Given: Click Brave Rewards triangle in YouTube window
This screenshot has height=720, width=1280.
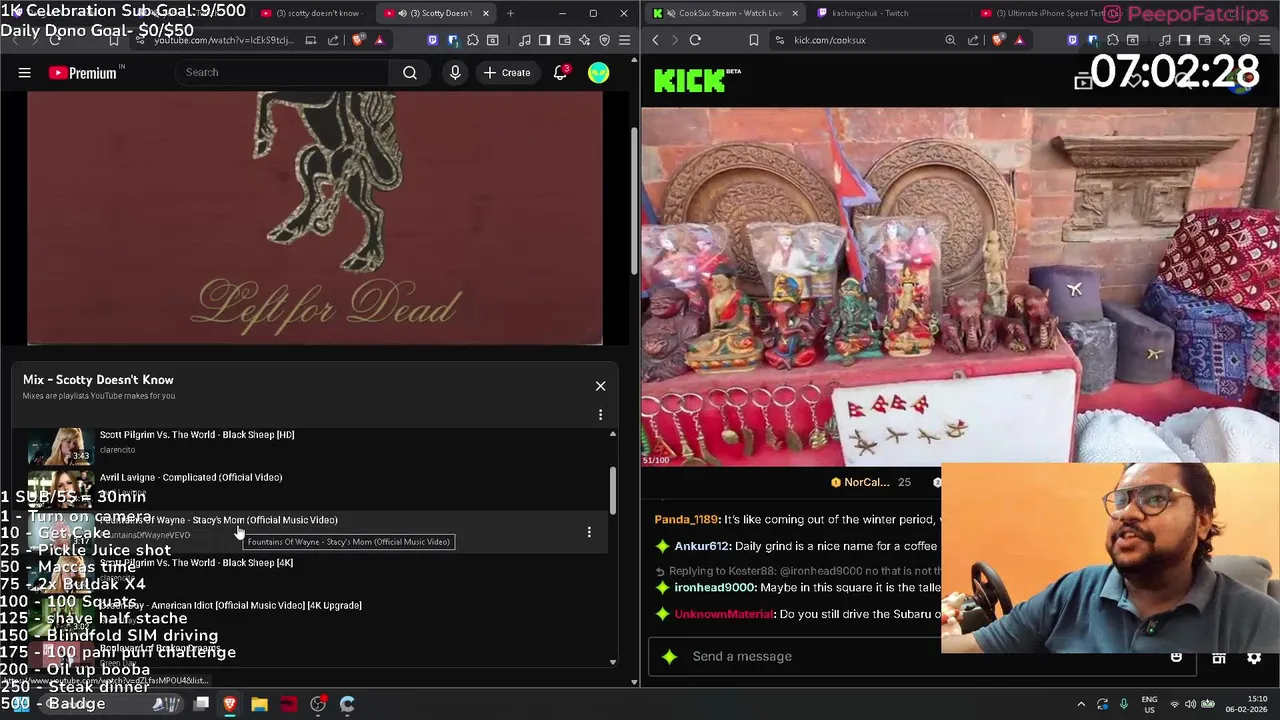Looking at the screenshot, I should (379, 40).
